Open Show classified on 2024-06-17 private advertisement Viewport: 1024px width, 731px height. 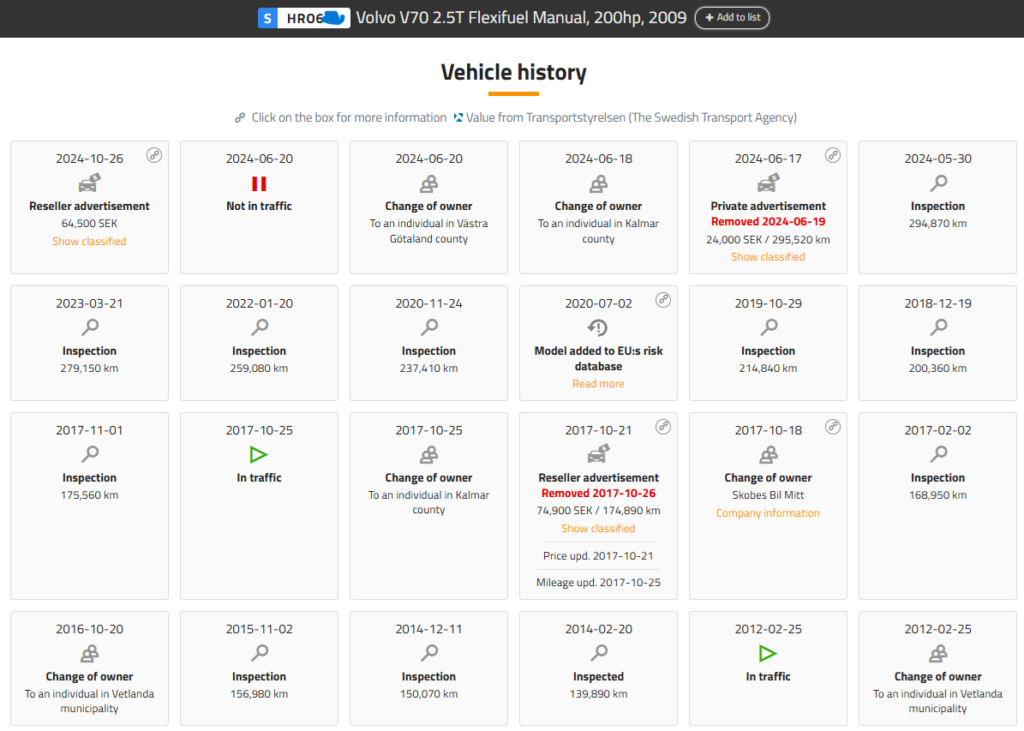pyautogui.click(x=767, y=257)
